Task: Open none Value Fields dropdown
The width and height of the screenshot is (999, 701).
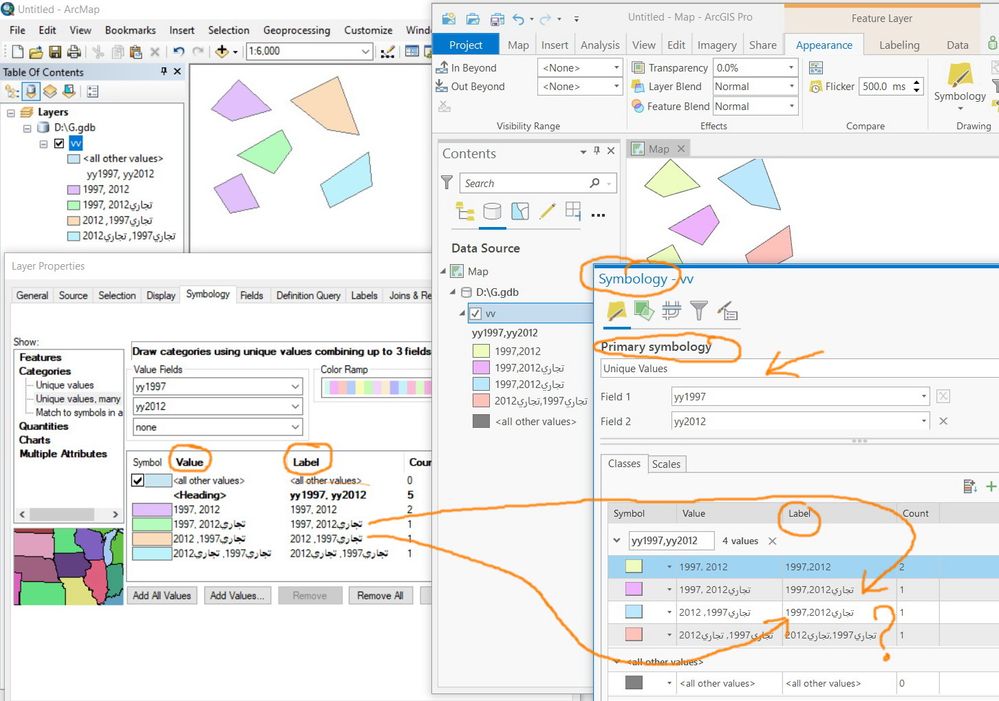Action: click(x=295, y=427)
